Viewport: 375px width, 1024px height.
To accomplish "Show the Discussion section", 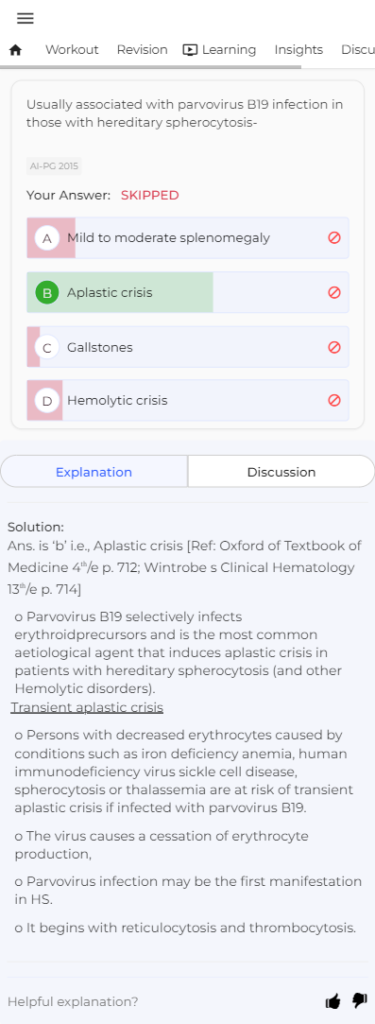I will [282, 472].
